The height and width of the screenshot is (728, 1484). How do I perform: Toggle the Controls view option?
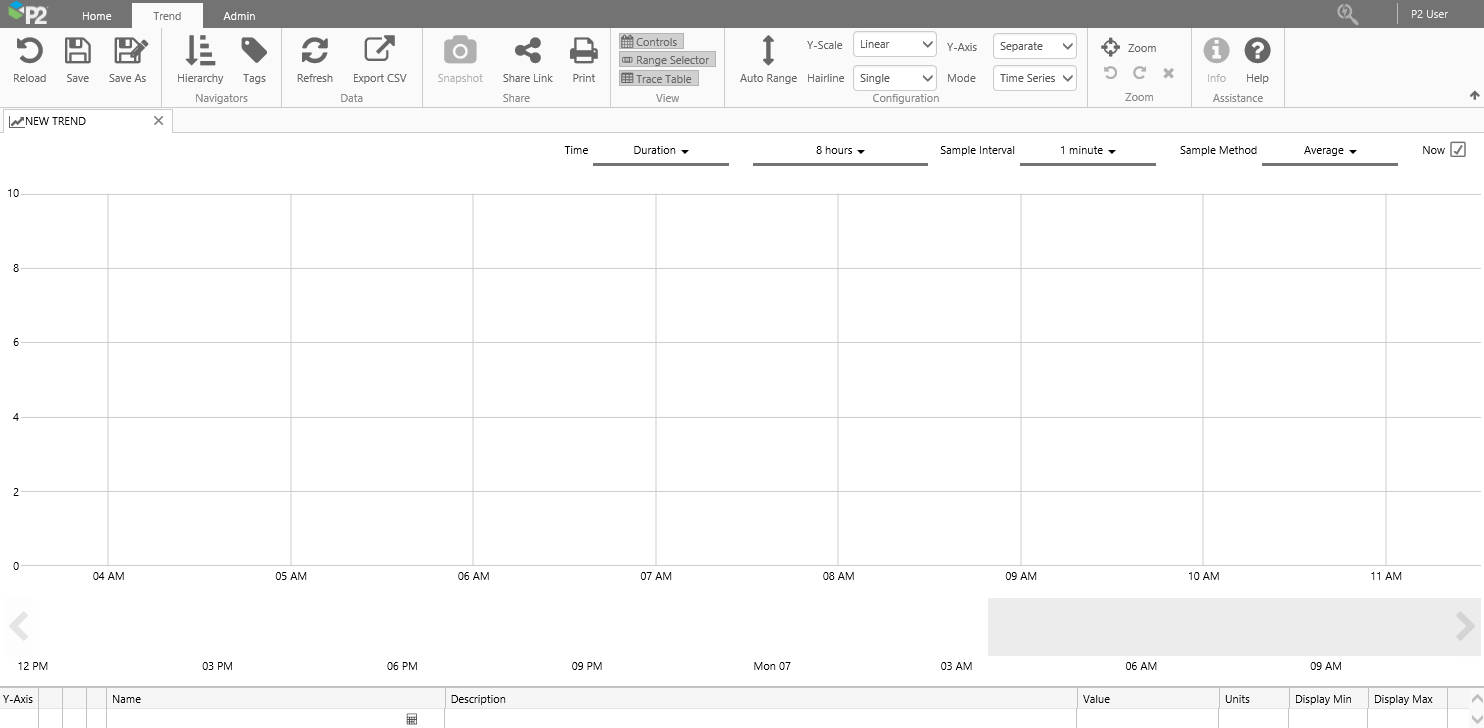click(650, 42)
